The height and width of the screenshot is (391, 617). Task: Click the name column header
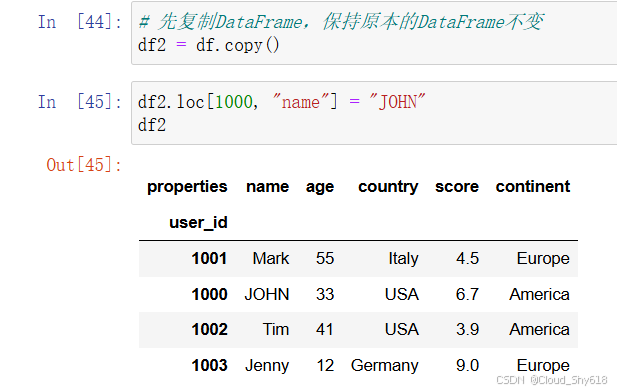(x=268, y=186)
